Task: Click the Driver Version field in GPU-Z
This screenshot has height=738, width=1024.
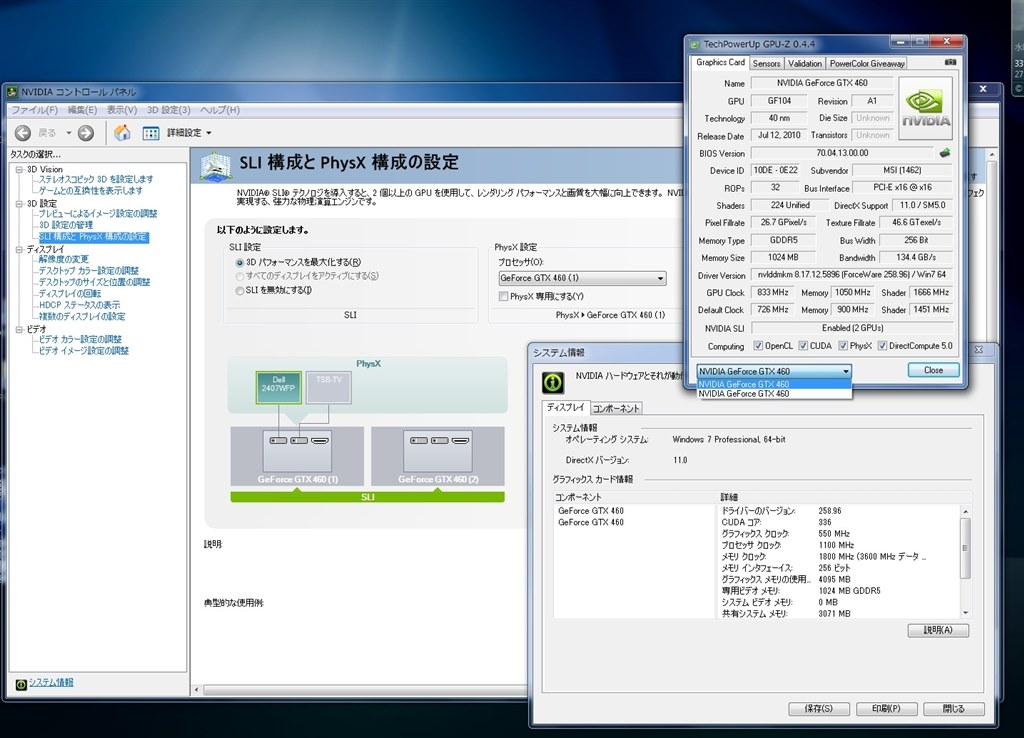Action: (x=852, y=275)
